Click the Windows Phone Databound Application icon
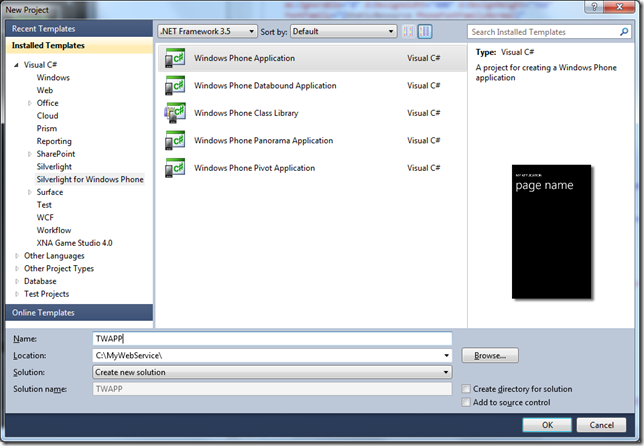This screenshot has width=644, height=446. point(175,85)
